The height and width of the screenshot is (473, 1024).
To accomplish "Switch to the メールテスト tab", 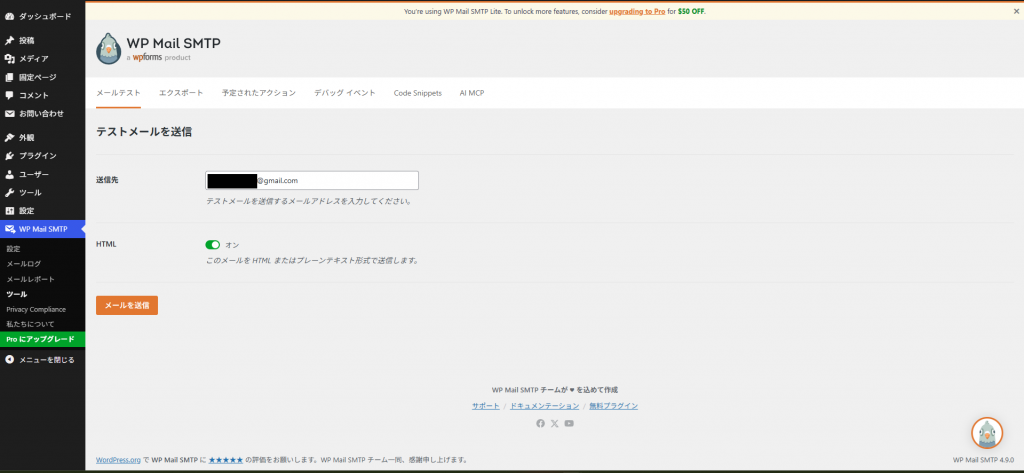I will 118,93.
